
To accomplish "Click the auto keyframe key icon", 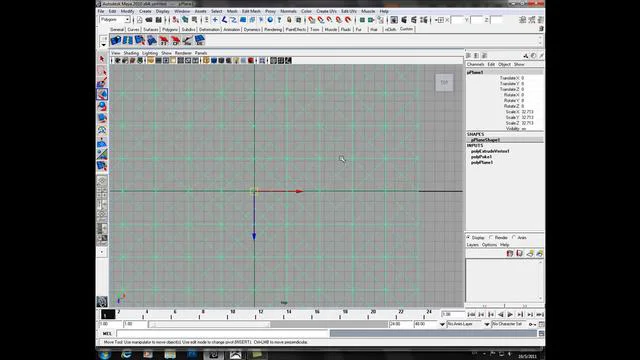I will tap(532, 324).
